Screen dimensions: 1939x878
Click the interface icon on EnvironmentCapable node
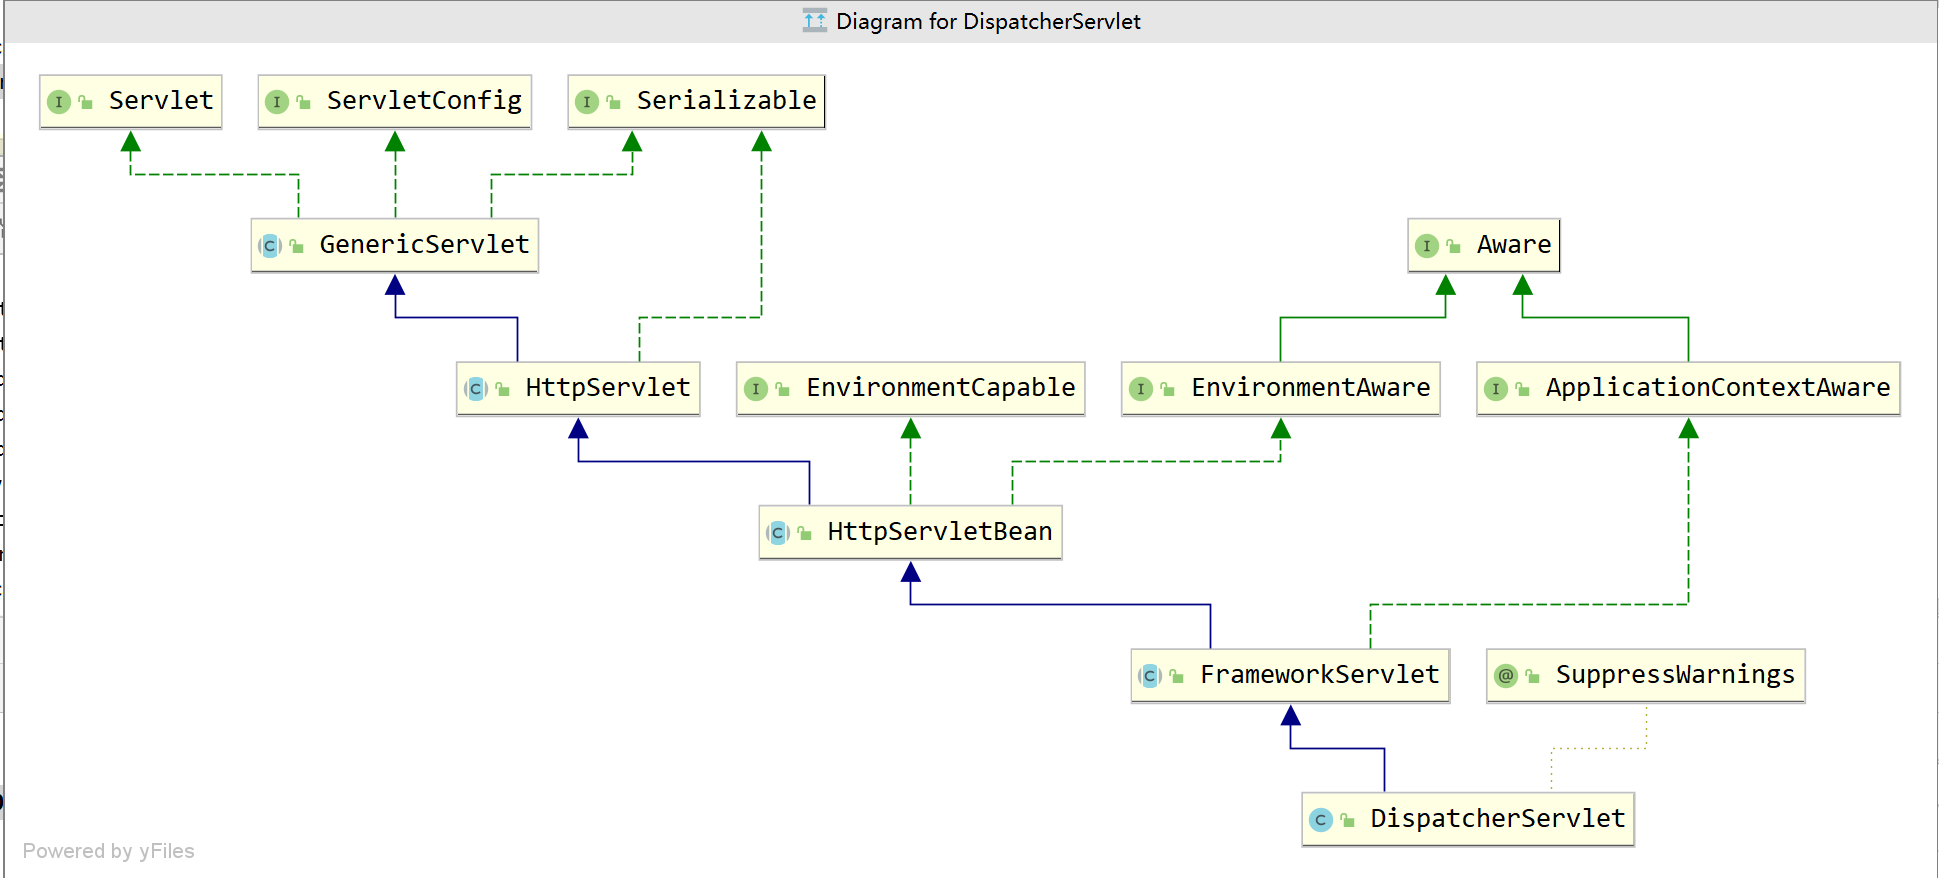pos(756,389)
